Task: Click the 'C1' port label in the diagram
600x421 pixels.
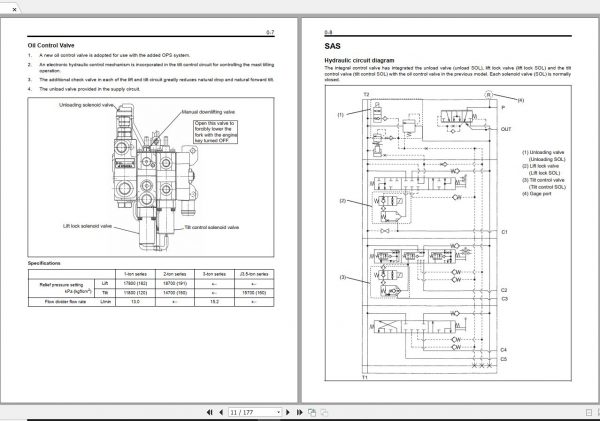Action: pos(504,232)
